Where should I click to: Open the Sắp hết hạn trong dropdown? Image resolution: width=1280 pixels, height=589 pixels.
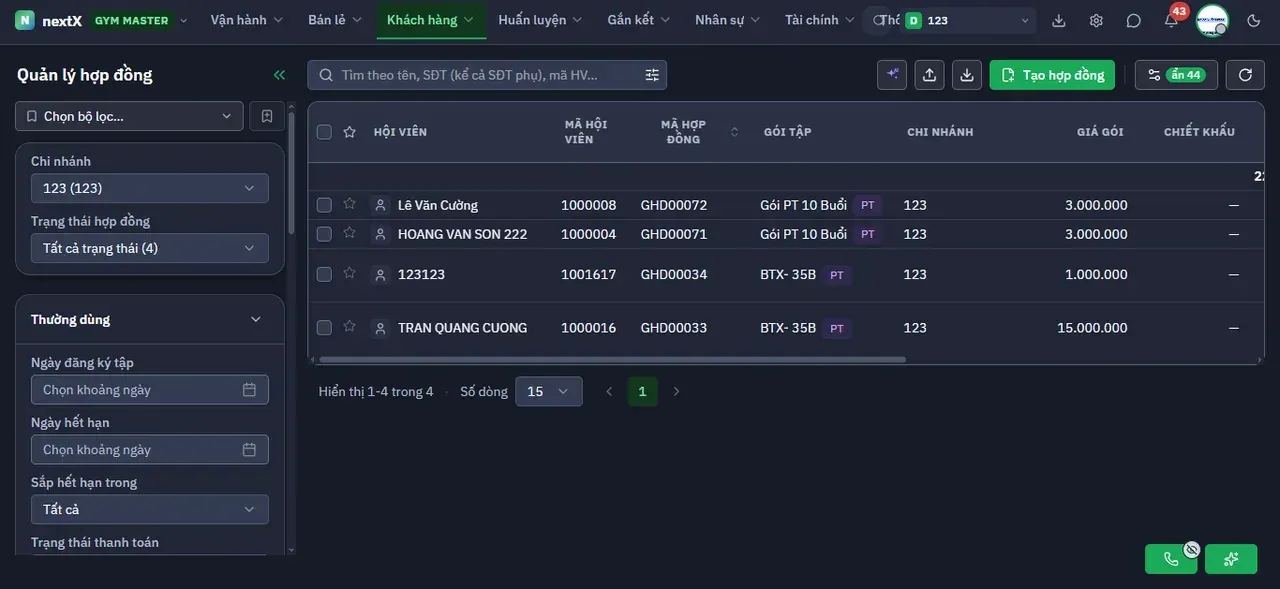click(x=150, y=509)
